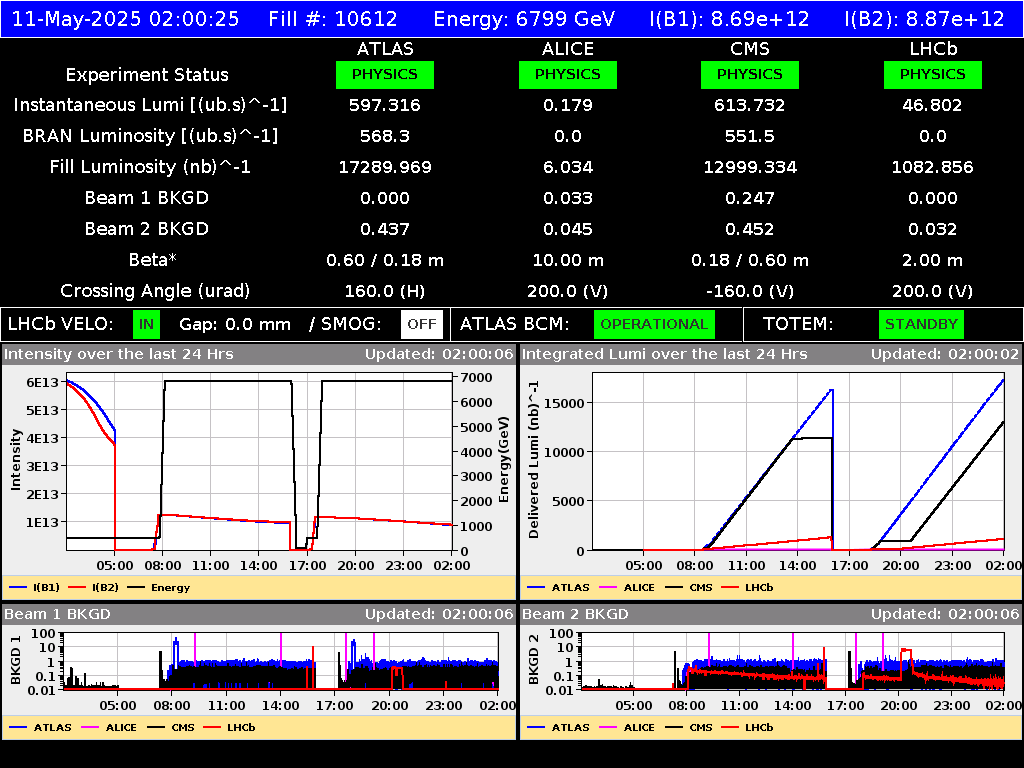Viewport: 1024px width, 768px height.
Task: Select ALICE Beam 1 BKGD value 0.033
Action: tap(568, 198)
